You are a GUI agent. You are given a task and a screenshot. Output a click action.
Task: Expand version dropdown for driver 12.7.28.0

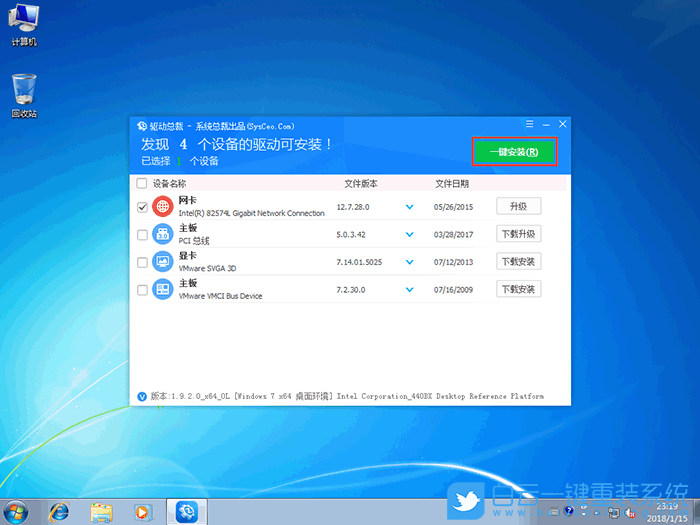point(409,207)
